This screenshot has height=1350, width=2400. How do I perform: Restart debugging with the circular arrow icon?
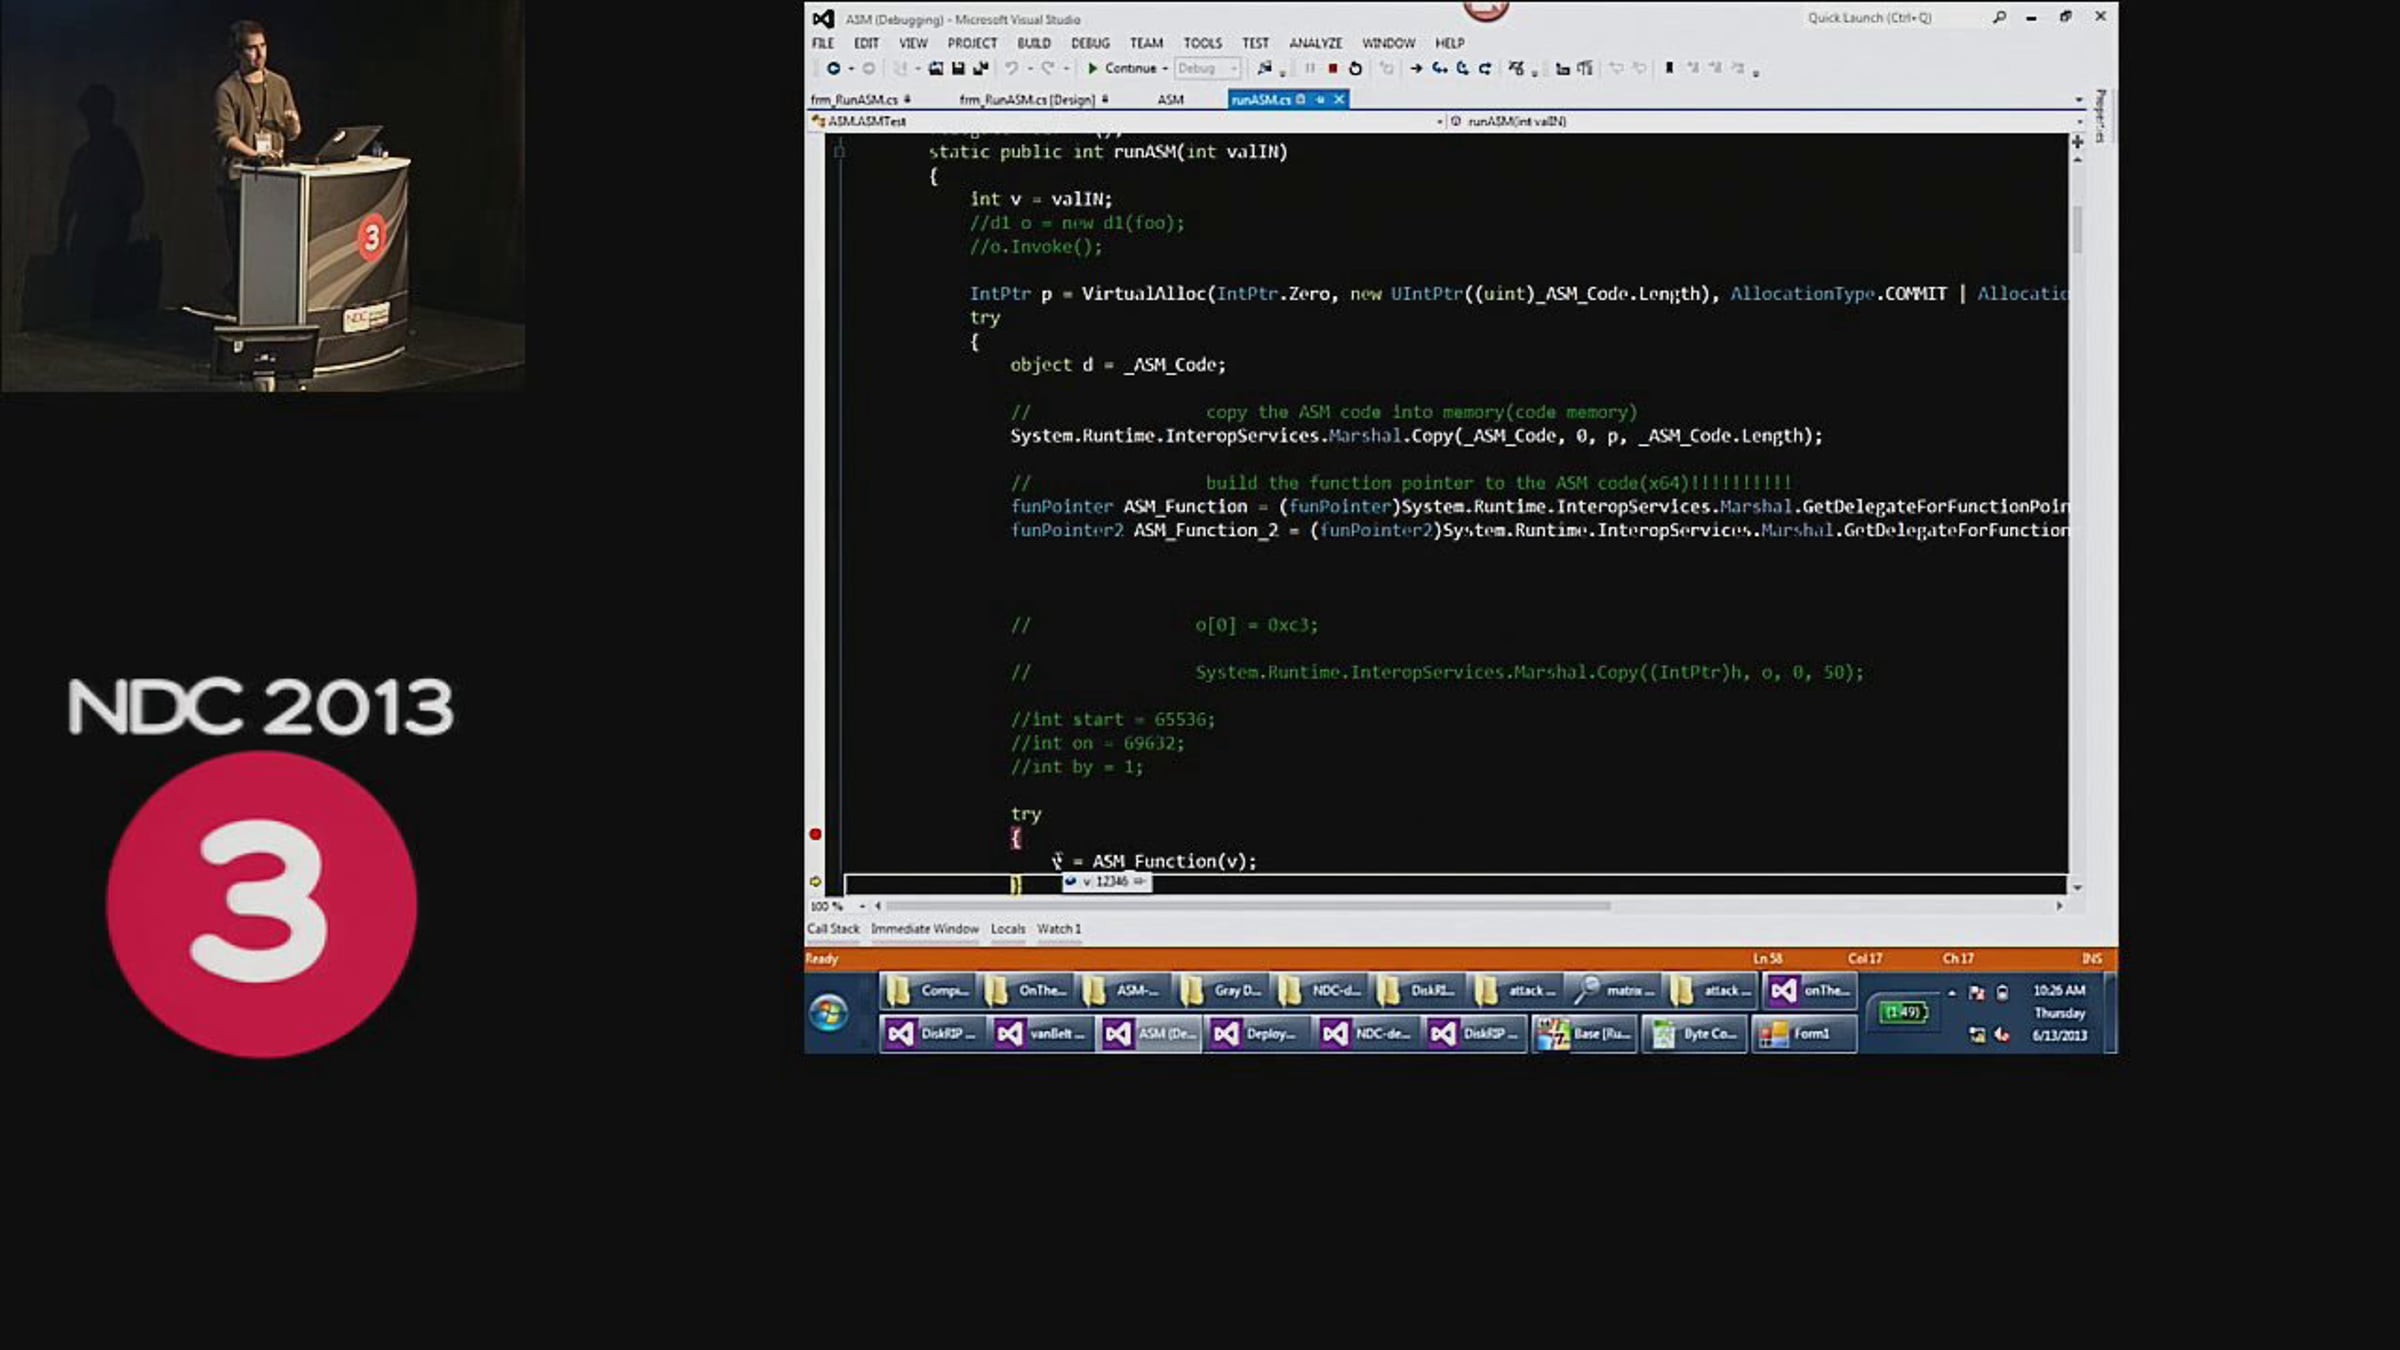[x=1356, y=69]
